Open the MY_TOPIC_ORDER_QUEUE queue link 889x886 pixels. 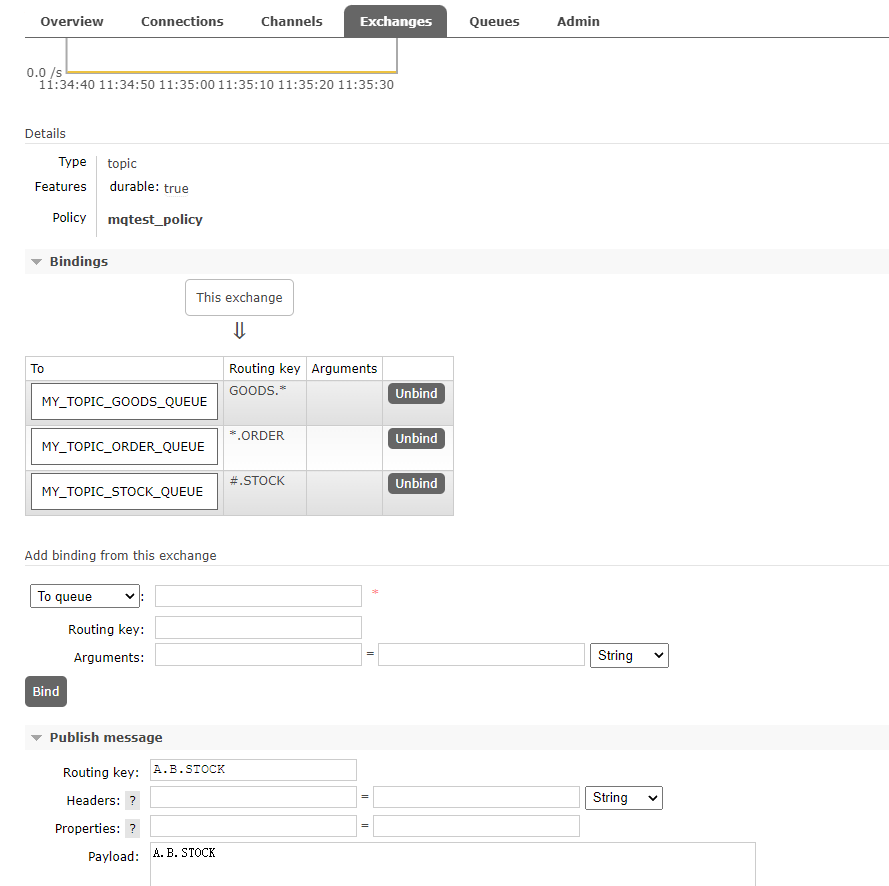coord(123,447)
